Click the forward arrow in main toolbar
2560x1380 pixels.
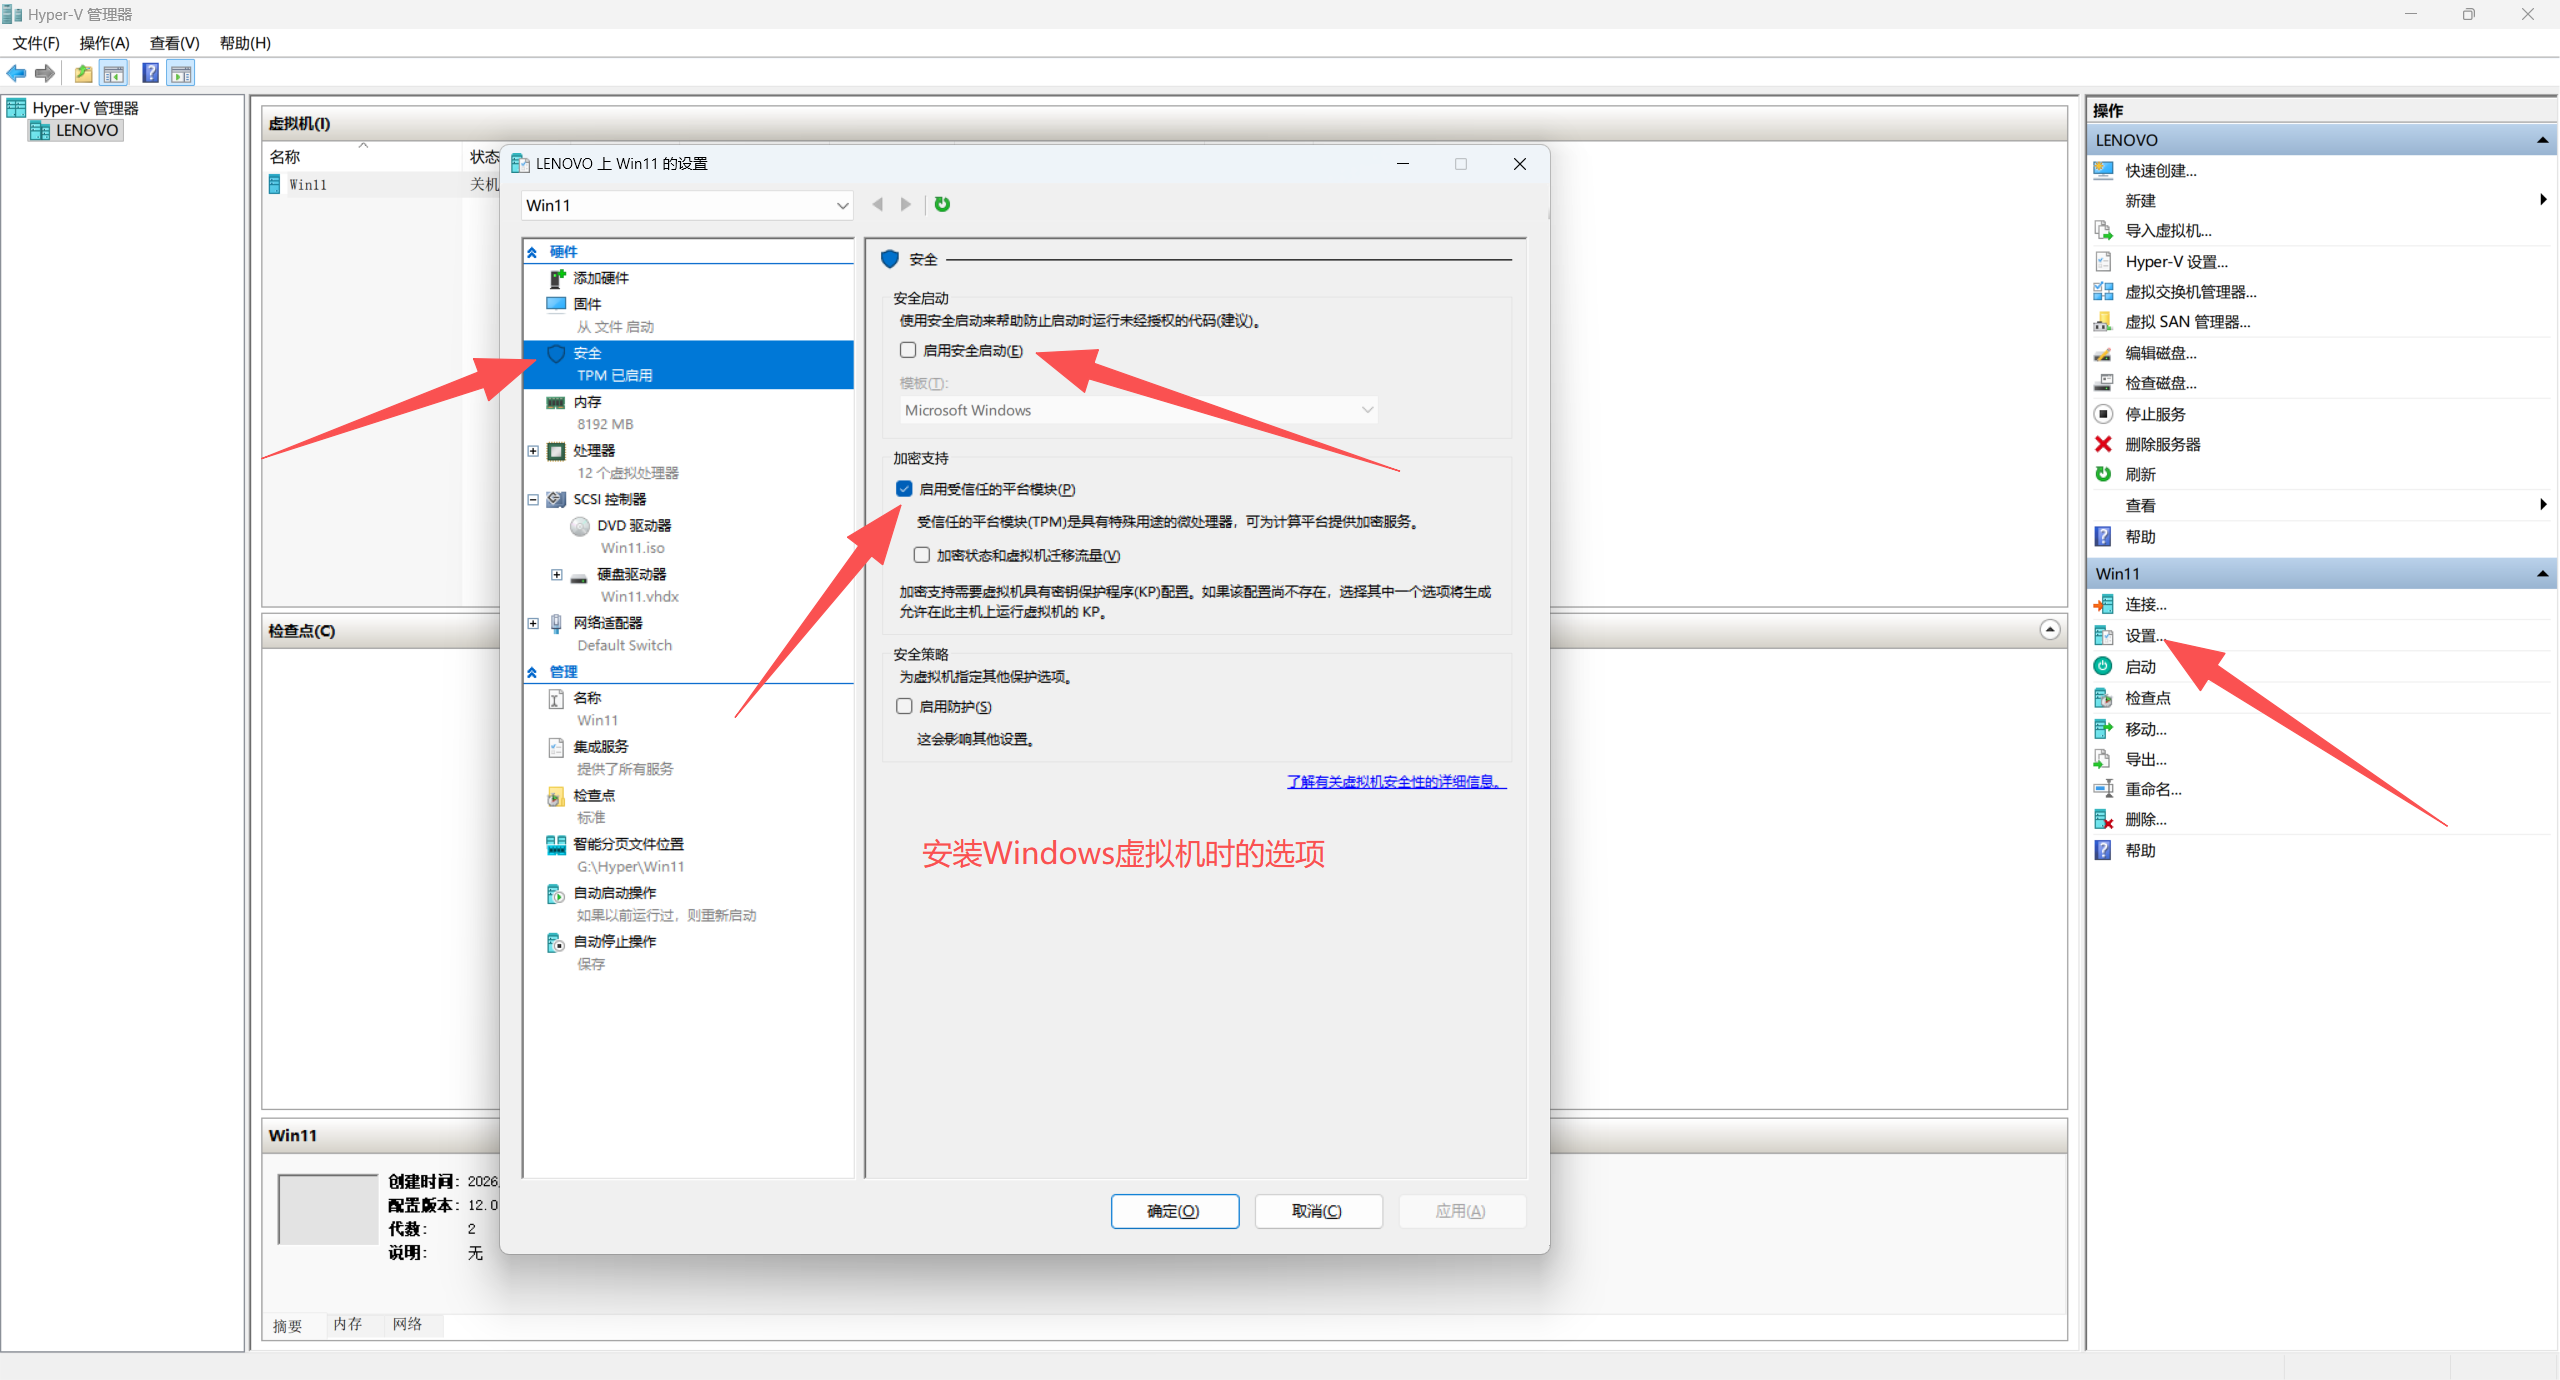coord(45,73)
